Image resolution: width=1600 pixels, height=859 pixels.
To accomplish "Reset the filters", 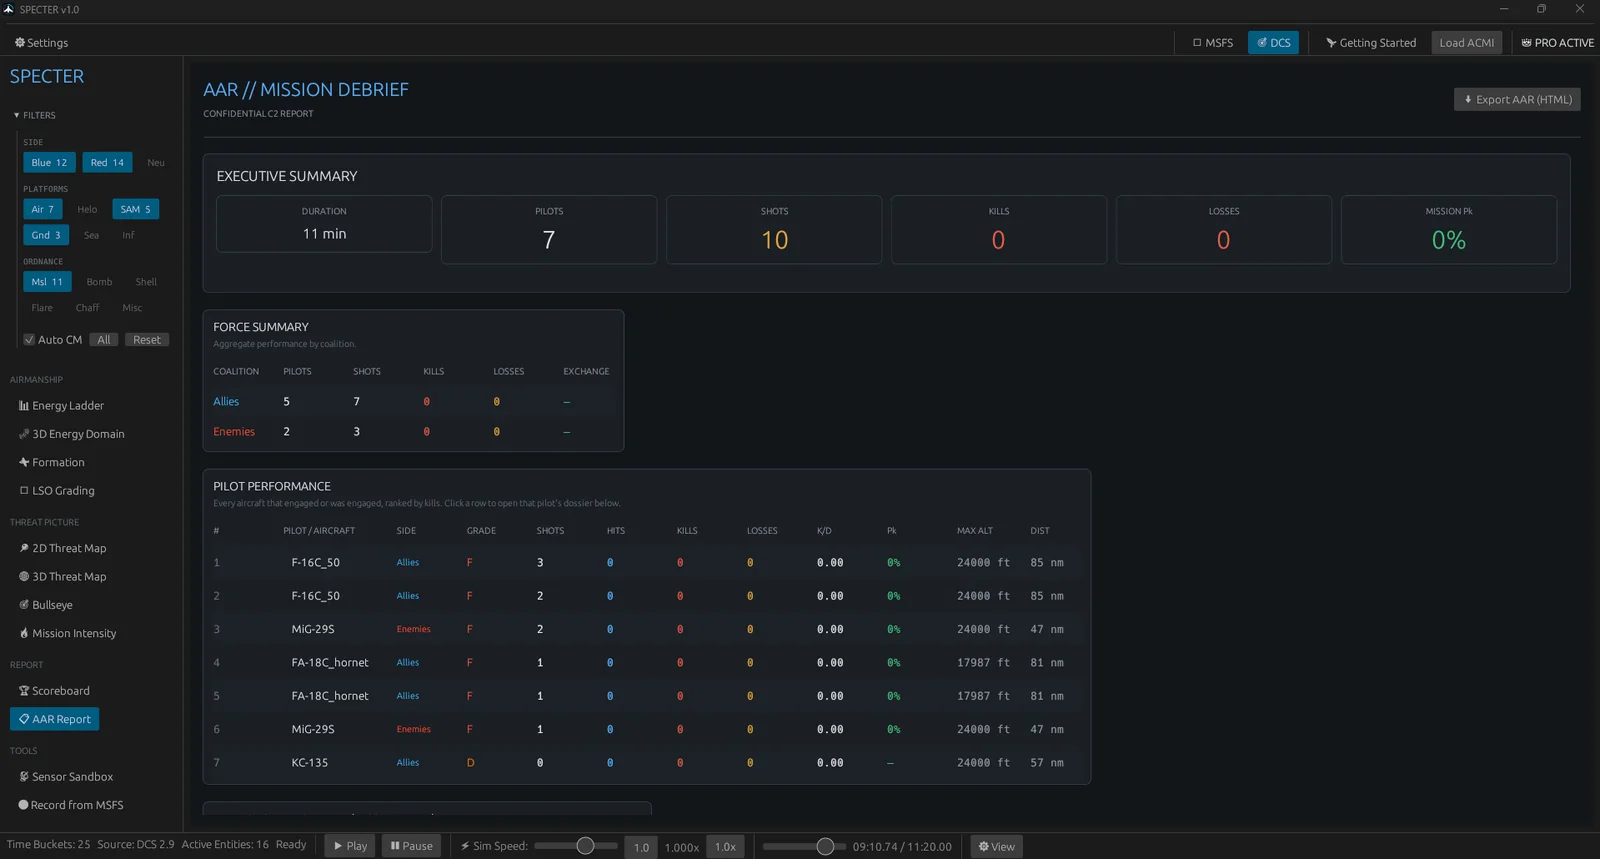I will [x=147, y=340].
